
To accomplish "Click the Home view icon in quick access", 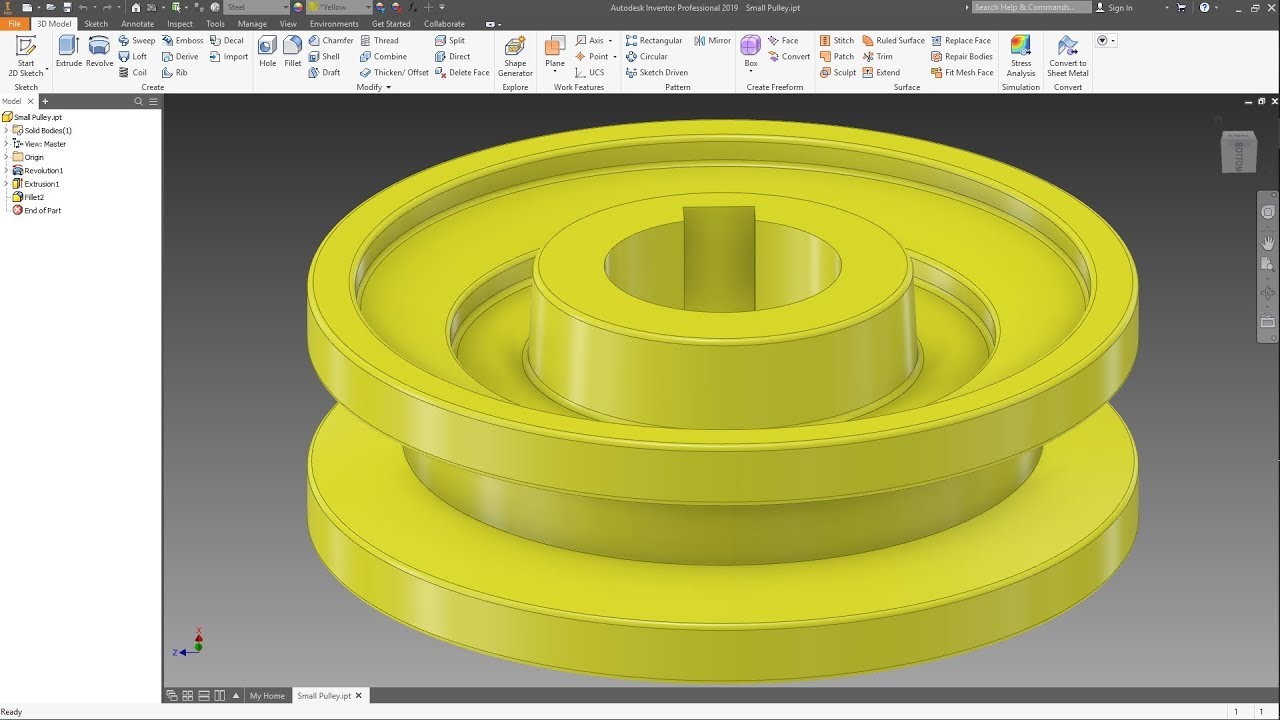I will 136,7.
